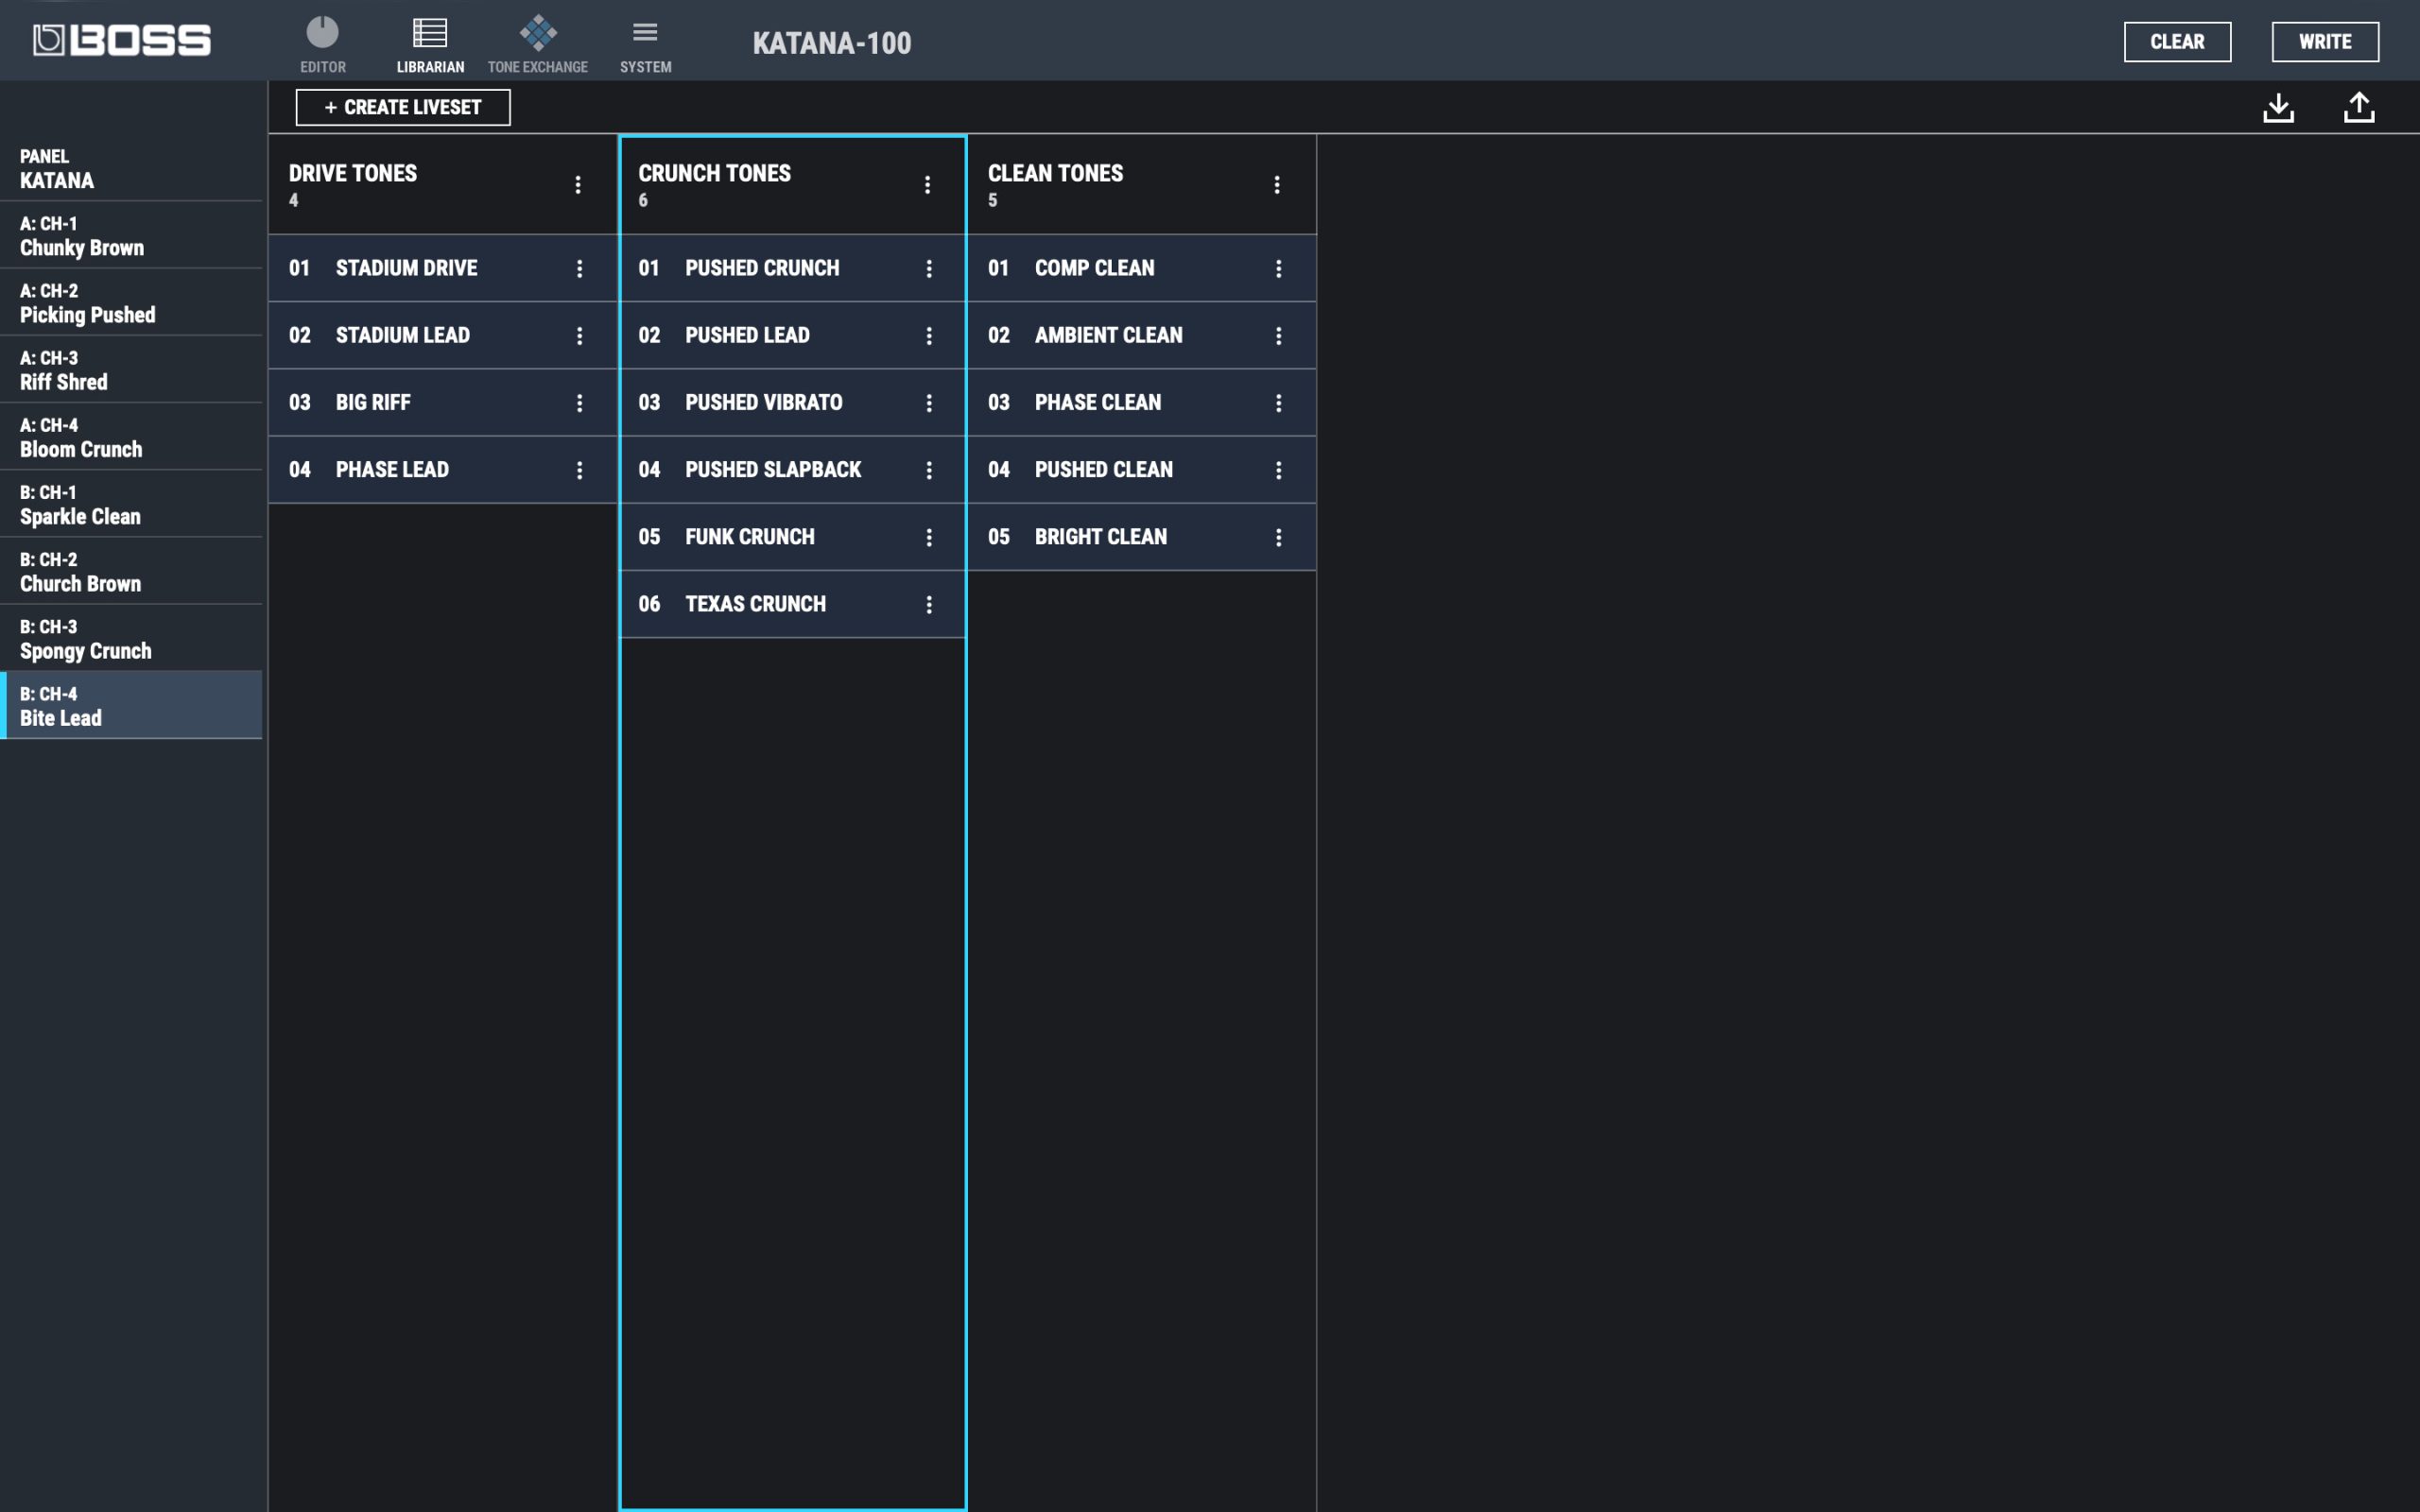Open options for Texas Crunch patch

point(929,604)
